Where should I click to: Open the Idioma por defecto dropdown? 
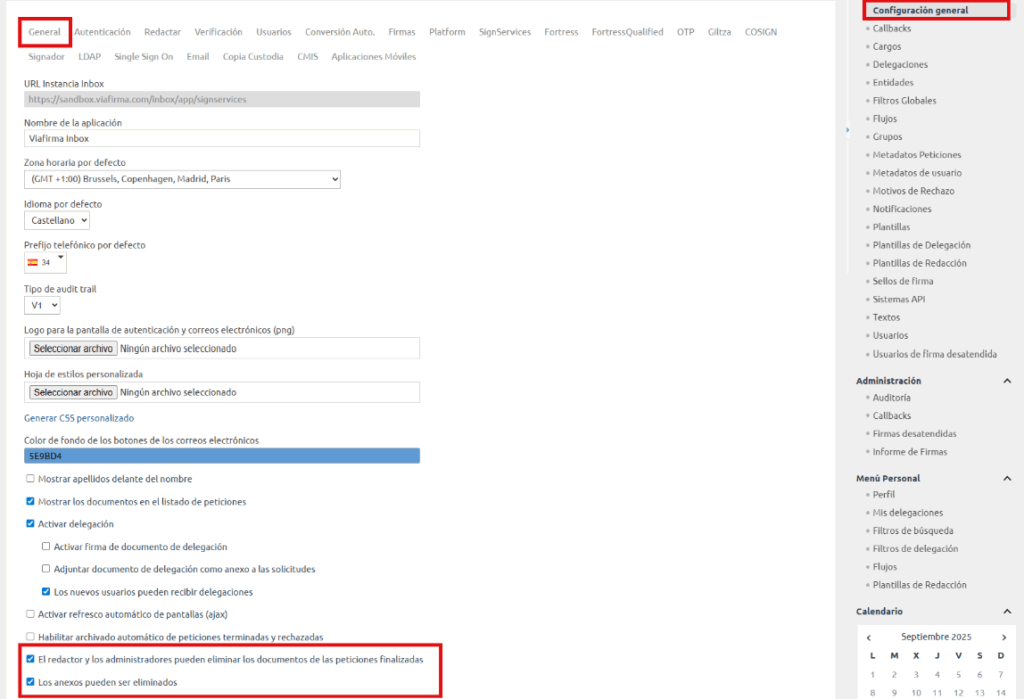(57, 220)
